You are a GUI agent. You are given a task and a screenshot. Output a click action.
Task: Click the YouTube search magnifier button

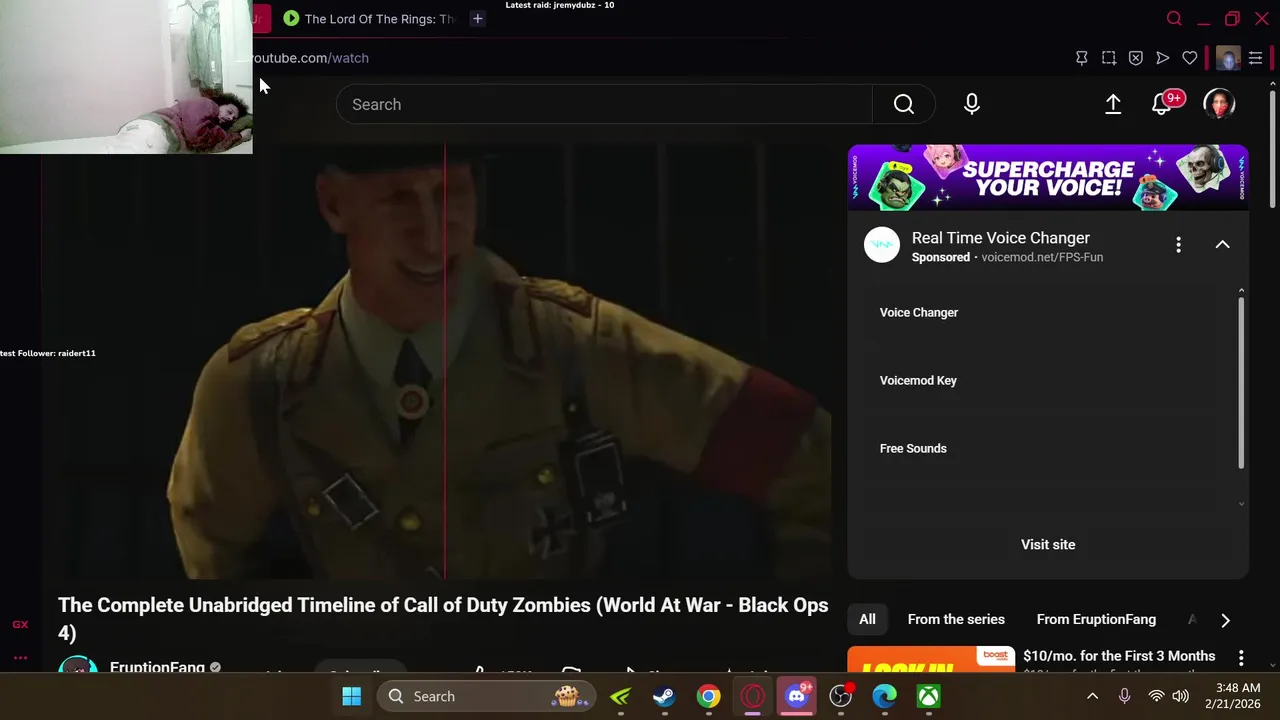coord(903,104)
